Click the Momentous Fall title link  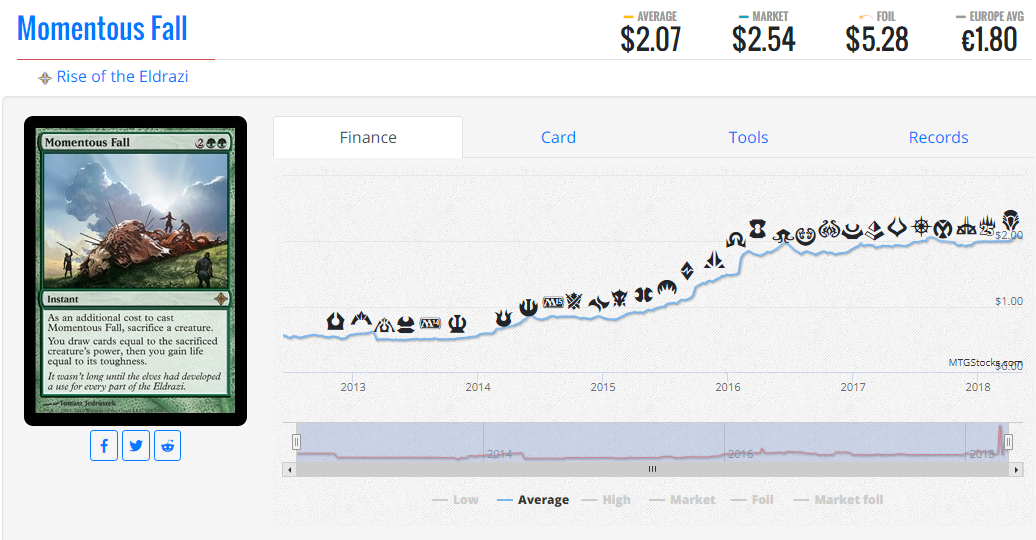(102, 28)
